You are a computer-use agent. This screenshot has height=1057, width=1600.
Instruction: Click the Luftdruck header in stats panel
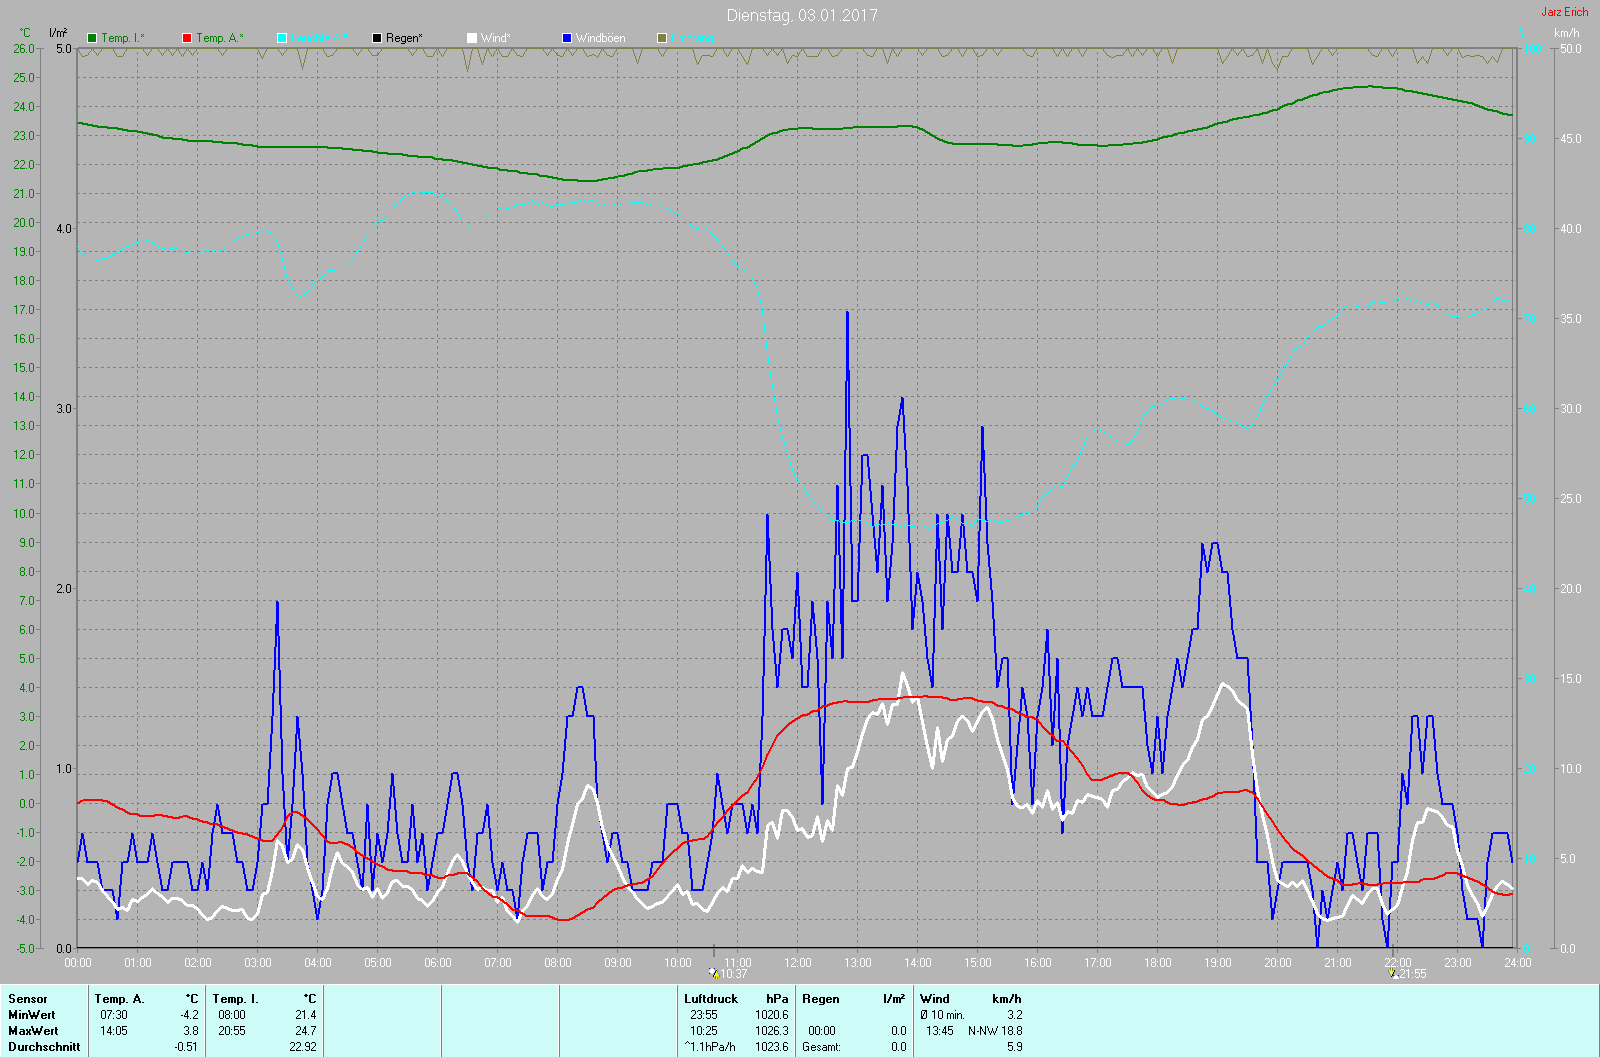pyautogui.click(x=711, y=999)
